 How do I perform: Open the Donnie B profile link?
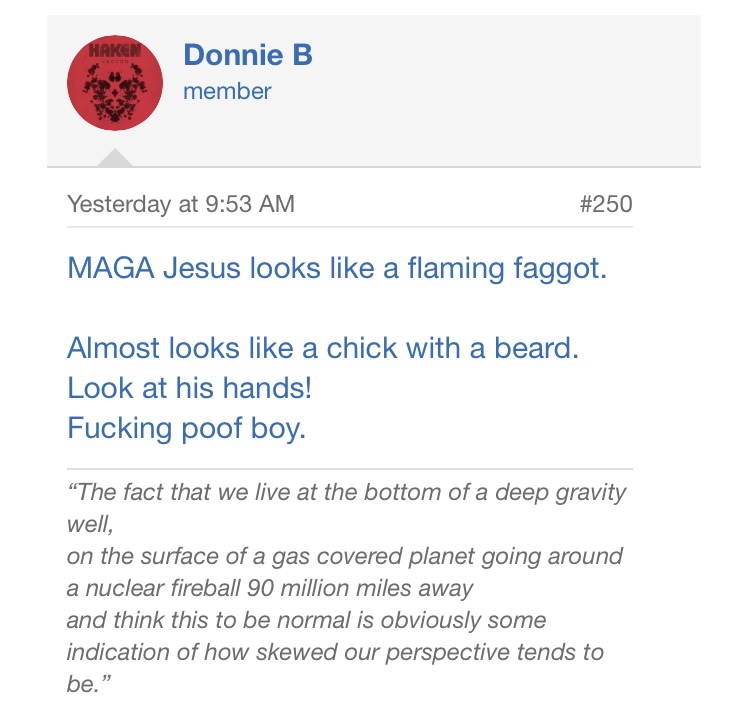(x=248, y=55)
